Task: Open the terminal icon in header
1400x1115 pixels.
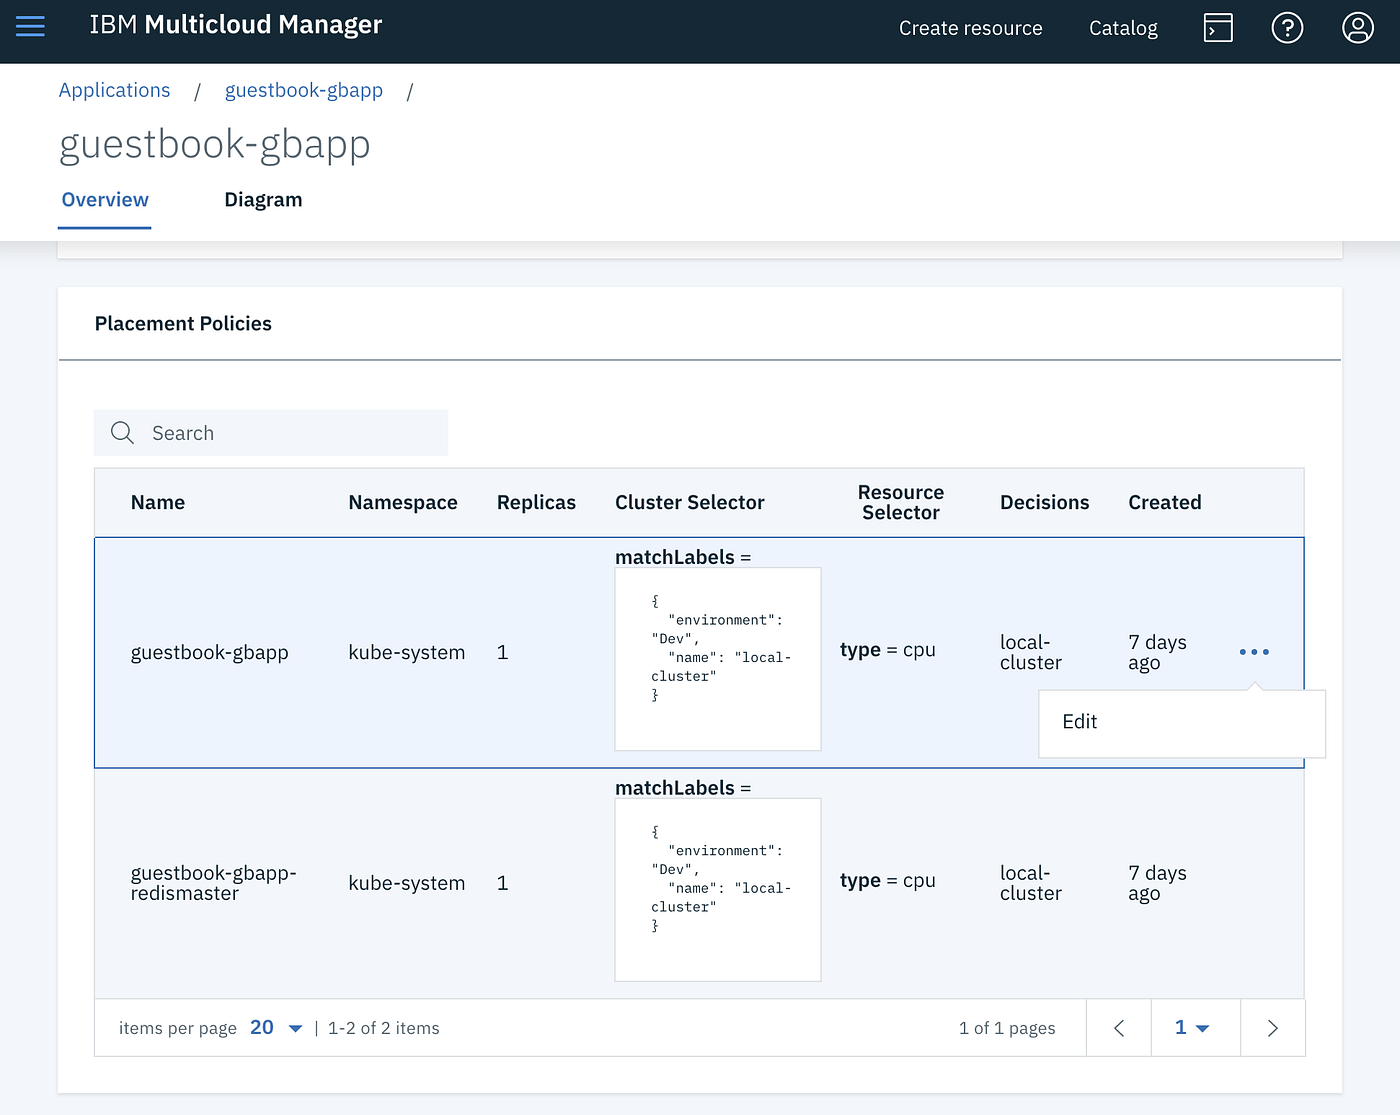Action: pyautogui.click(x=1217, y=28)
